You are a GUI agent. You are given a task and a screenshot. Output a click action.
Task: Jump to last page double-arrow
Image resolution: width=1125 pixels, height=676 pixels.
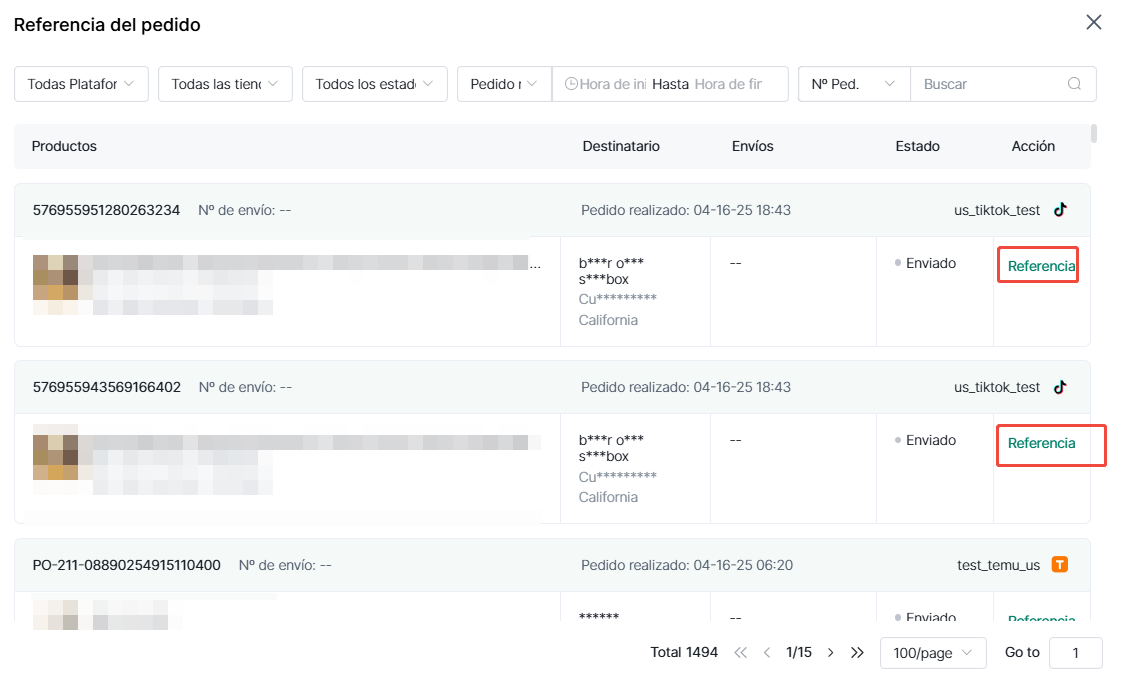pos(857,653)
